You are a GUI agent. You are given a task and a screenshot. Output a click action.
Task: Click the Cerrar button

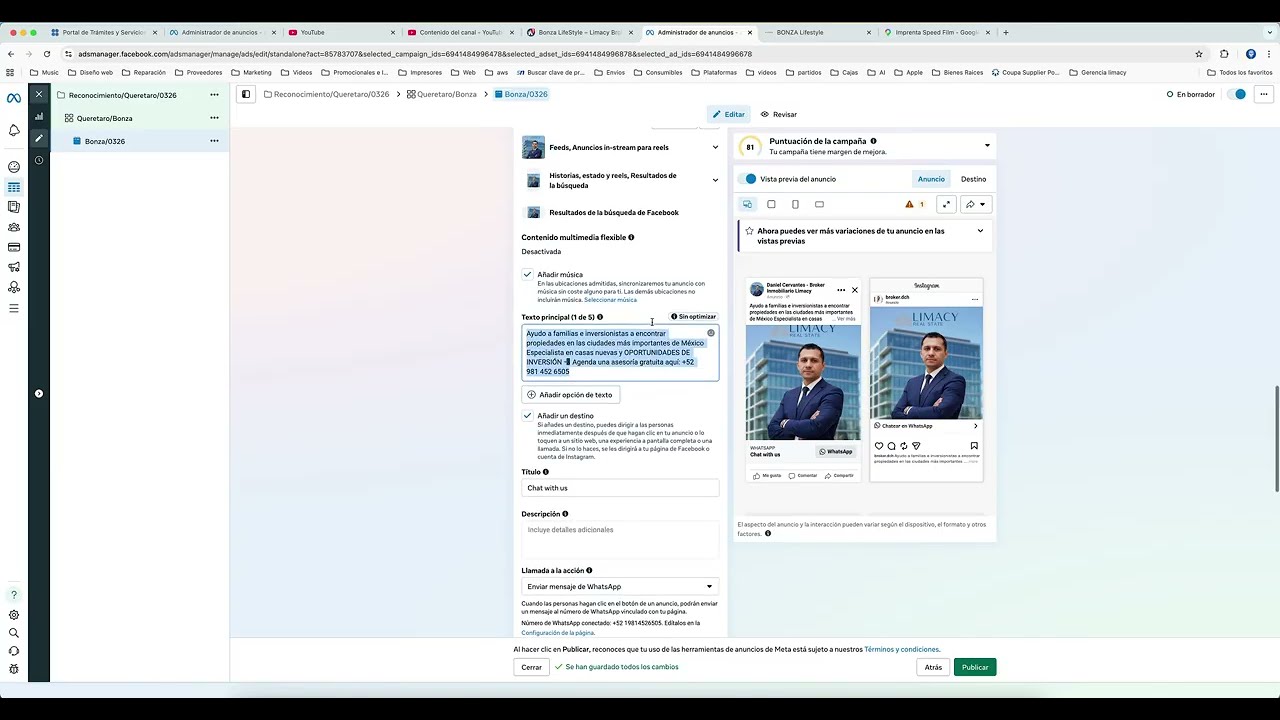click(531, 667)
